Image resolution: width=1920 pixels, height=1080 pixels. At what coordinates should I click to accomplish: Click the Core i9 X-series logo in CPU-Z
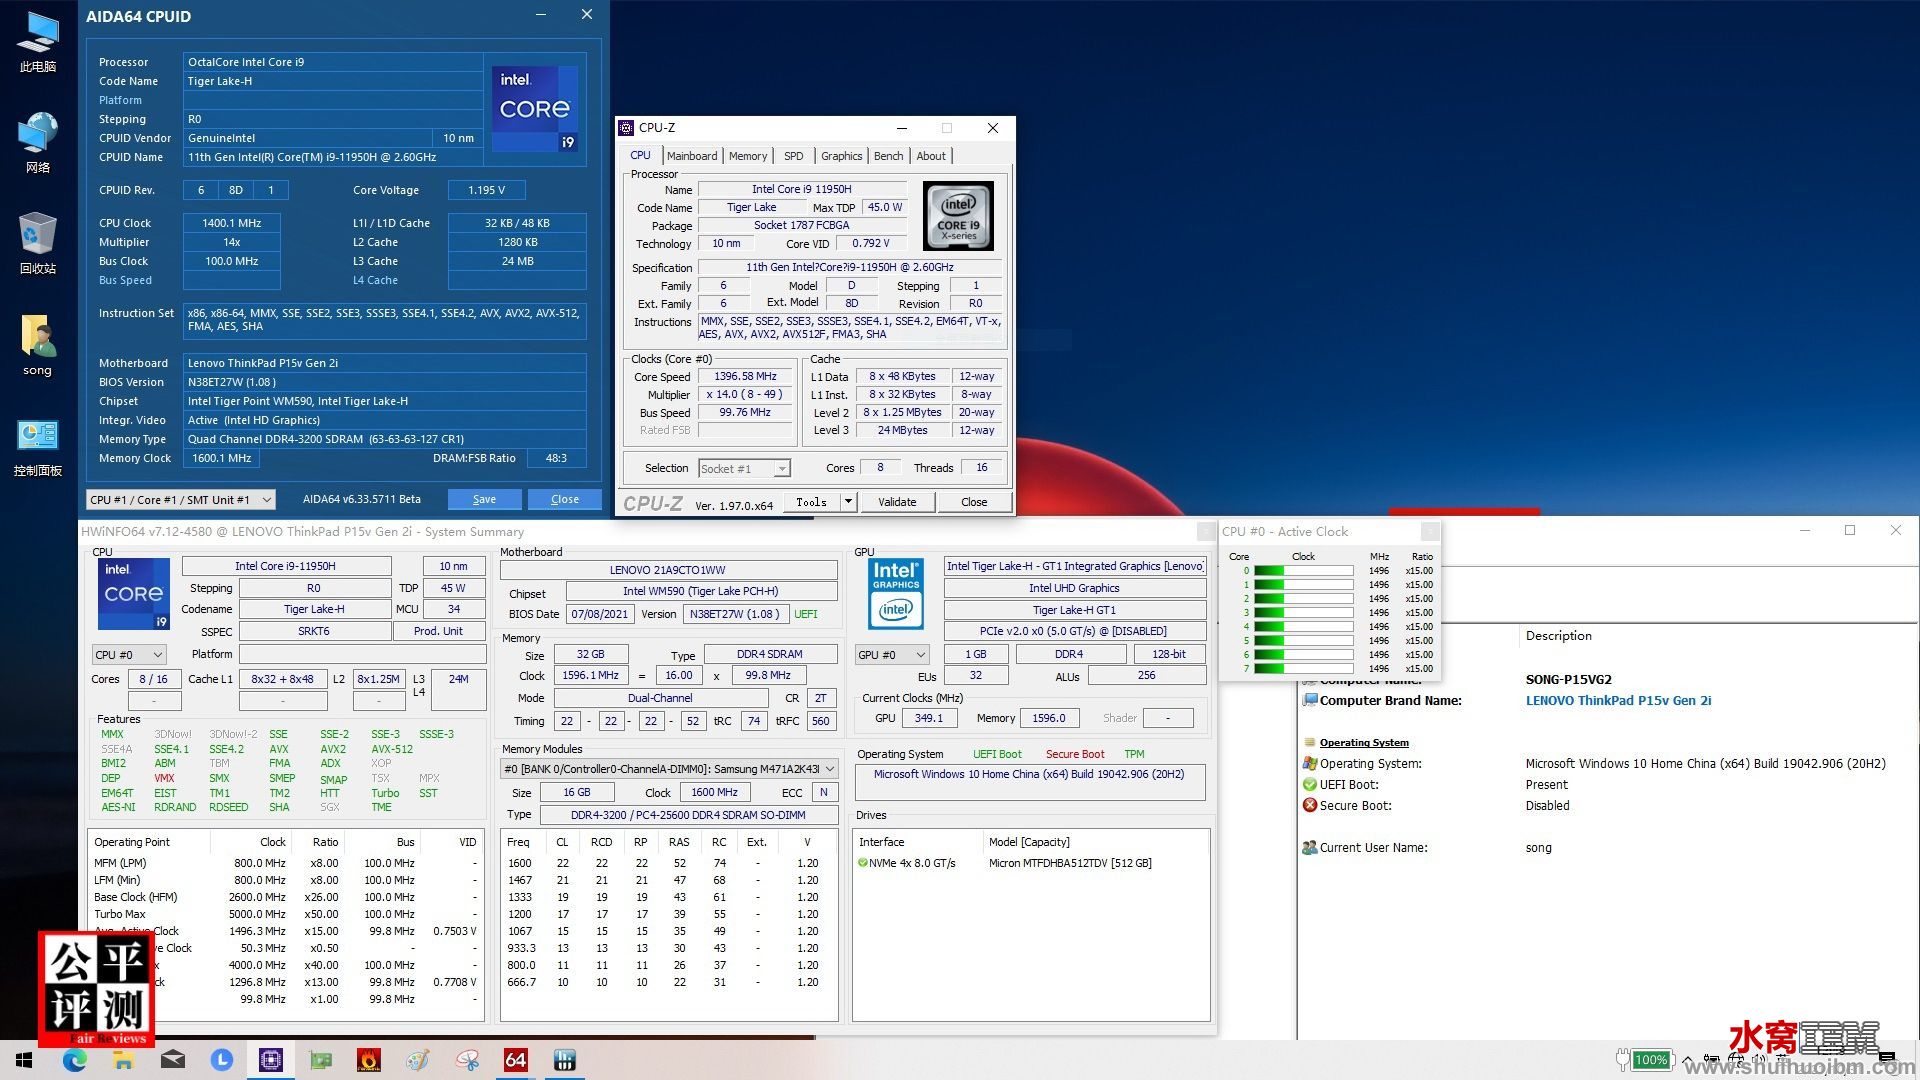[x=958, y=216]
